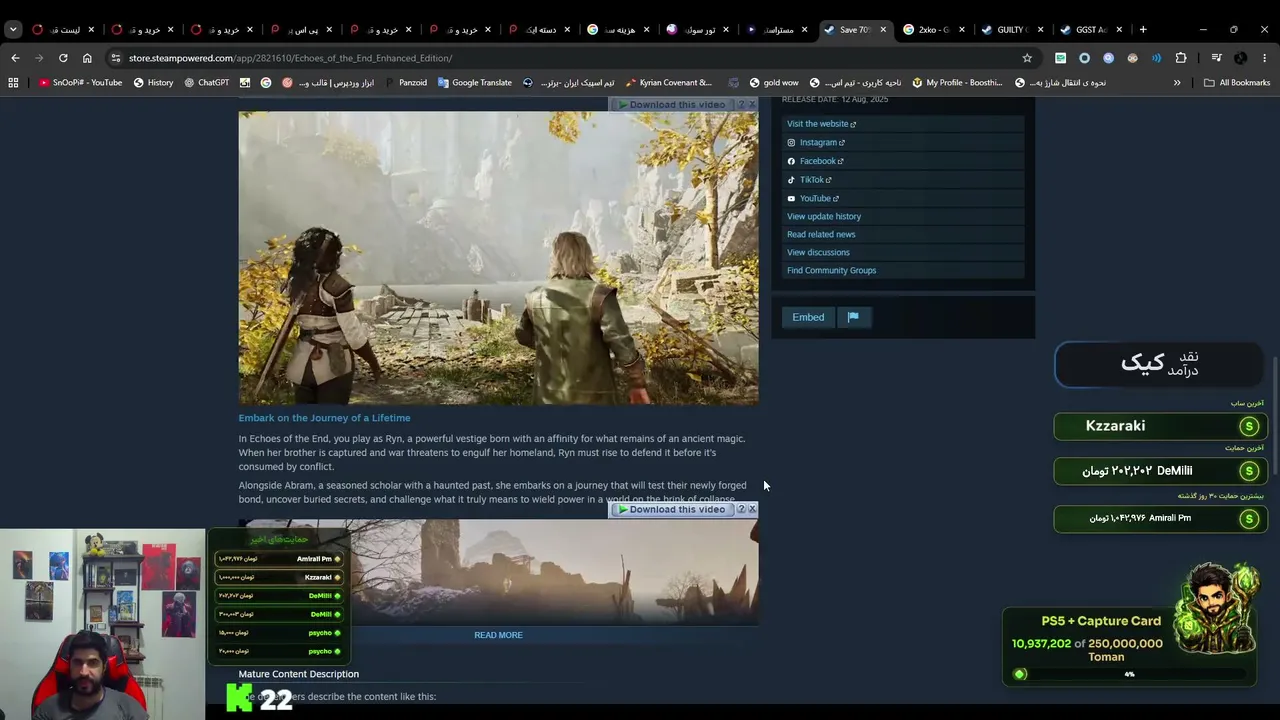Click the forest gameplay clip with two characters
1280x720 pixels.
pos(498,257)
